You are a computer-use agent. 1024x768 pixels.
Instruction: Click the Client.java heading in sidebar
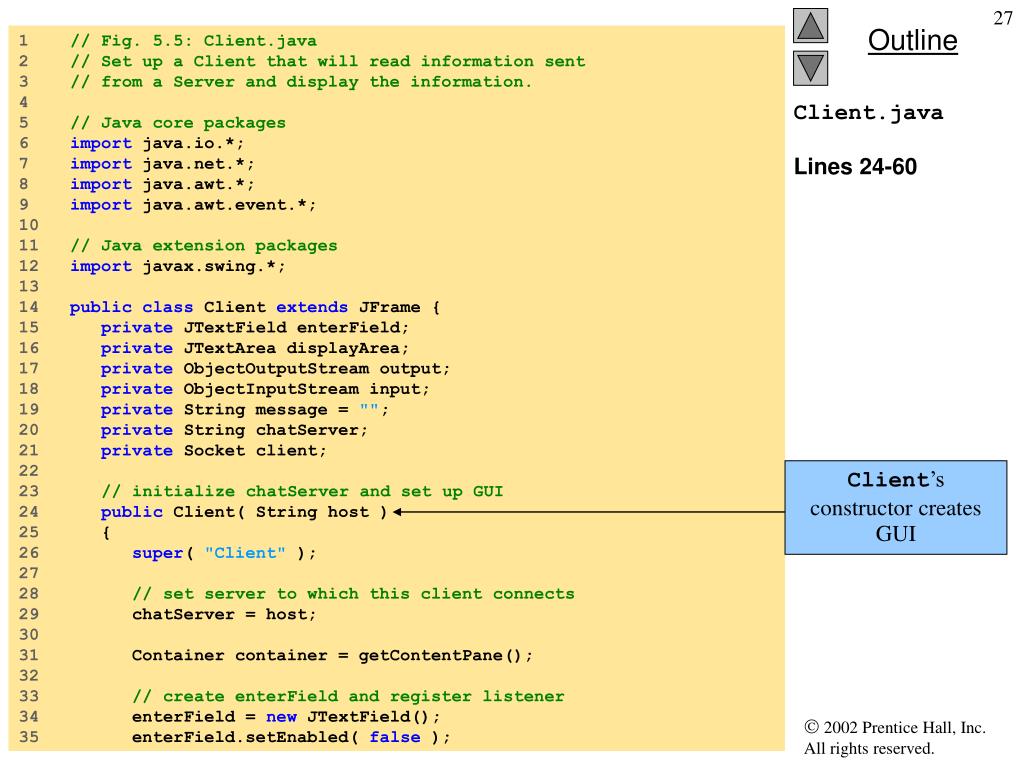click(x=868, y=113)
